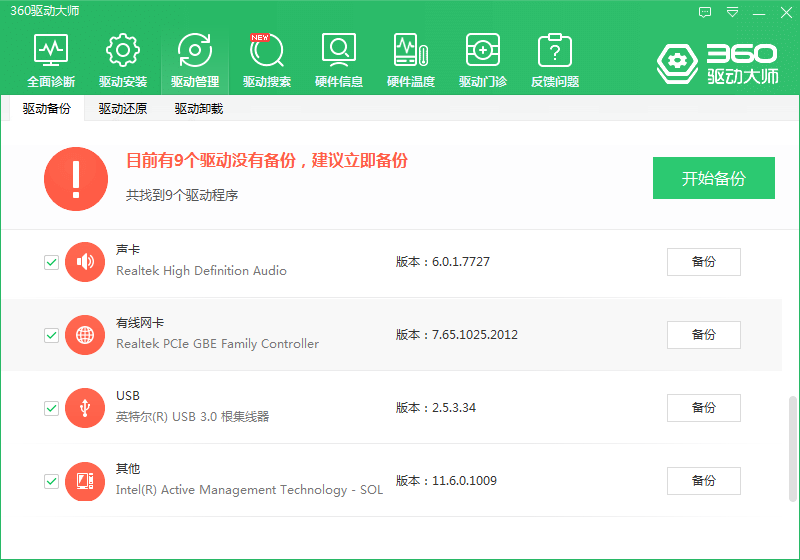
Task: Open the title bar main menu dropdown
Action: [732, 12]
